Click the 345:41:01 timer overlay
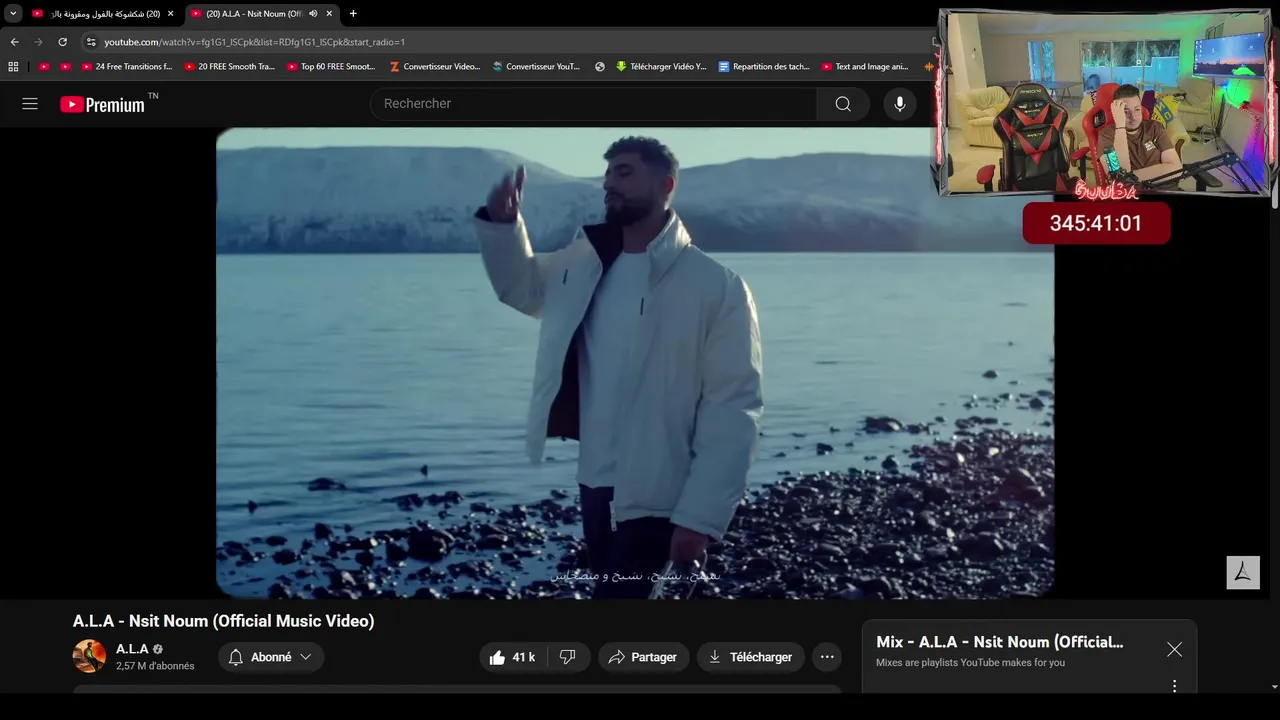This screenshot has height=720, width=1280. click(1096, 223)
